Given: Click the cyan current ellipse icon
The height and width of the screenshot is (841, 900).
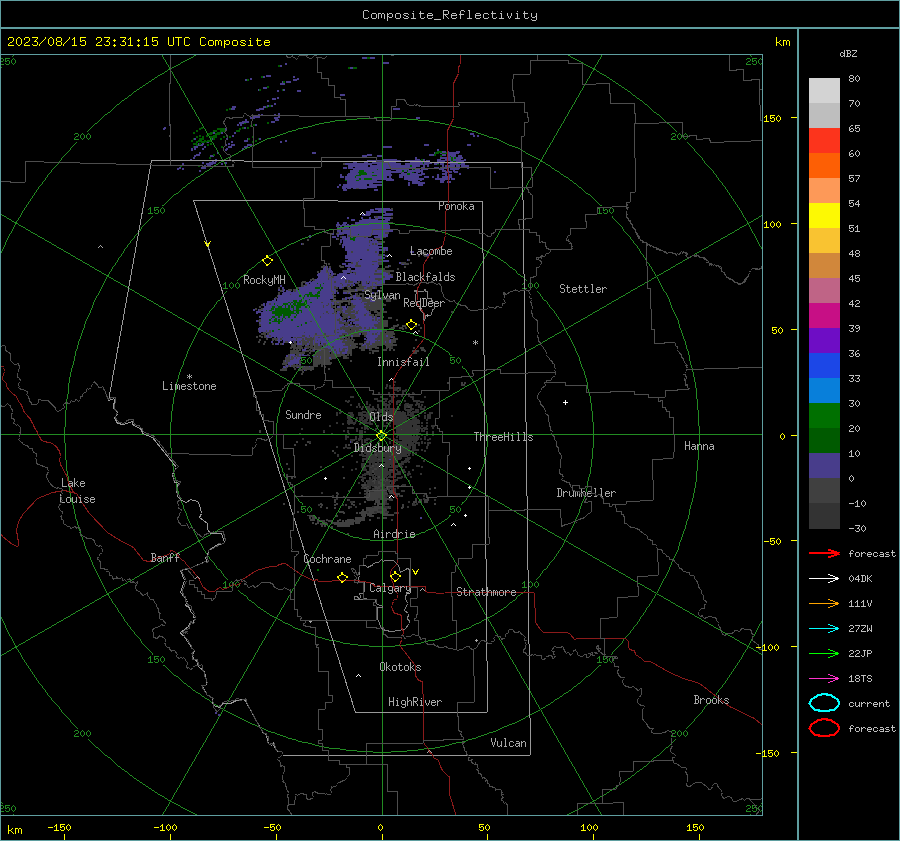Looking at the screenshot, I should click(824, 703).
